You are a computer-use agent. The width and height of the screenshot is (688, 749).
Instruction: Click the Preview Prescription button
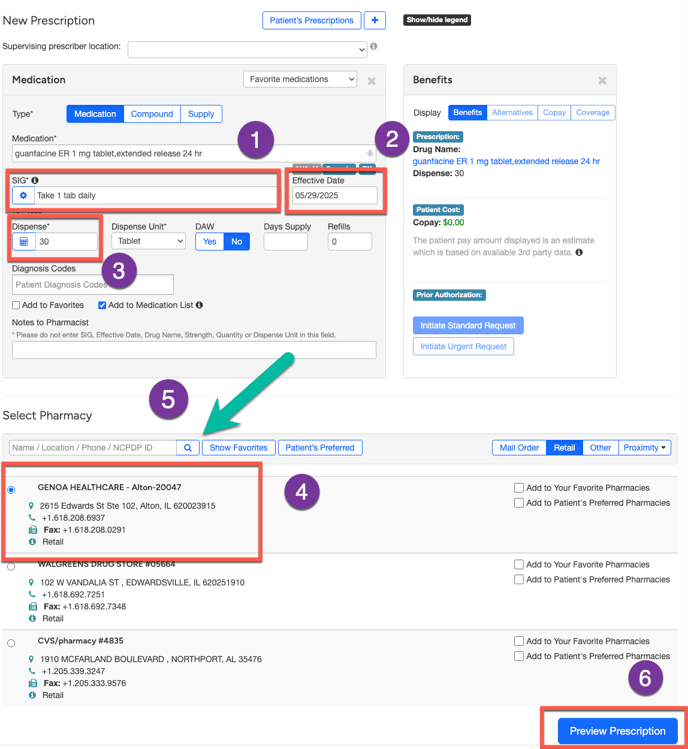[x=617, y=731]
